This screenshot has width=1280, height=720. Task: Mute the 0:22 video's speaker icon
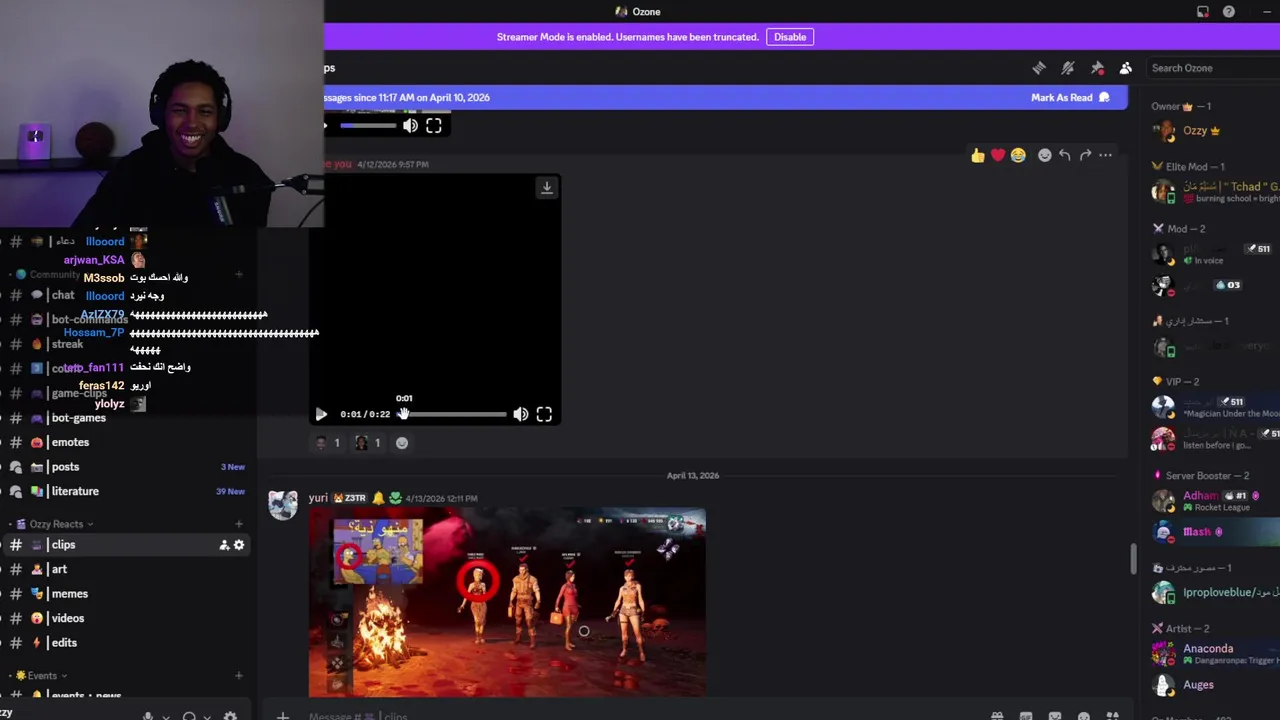pyautogui.click(x=521, y=414)
